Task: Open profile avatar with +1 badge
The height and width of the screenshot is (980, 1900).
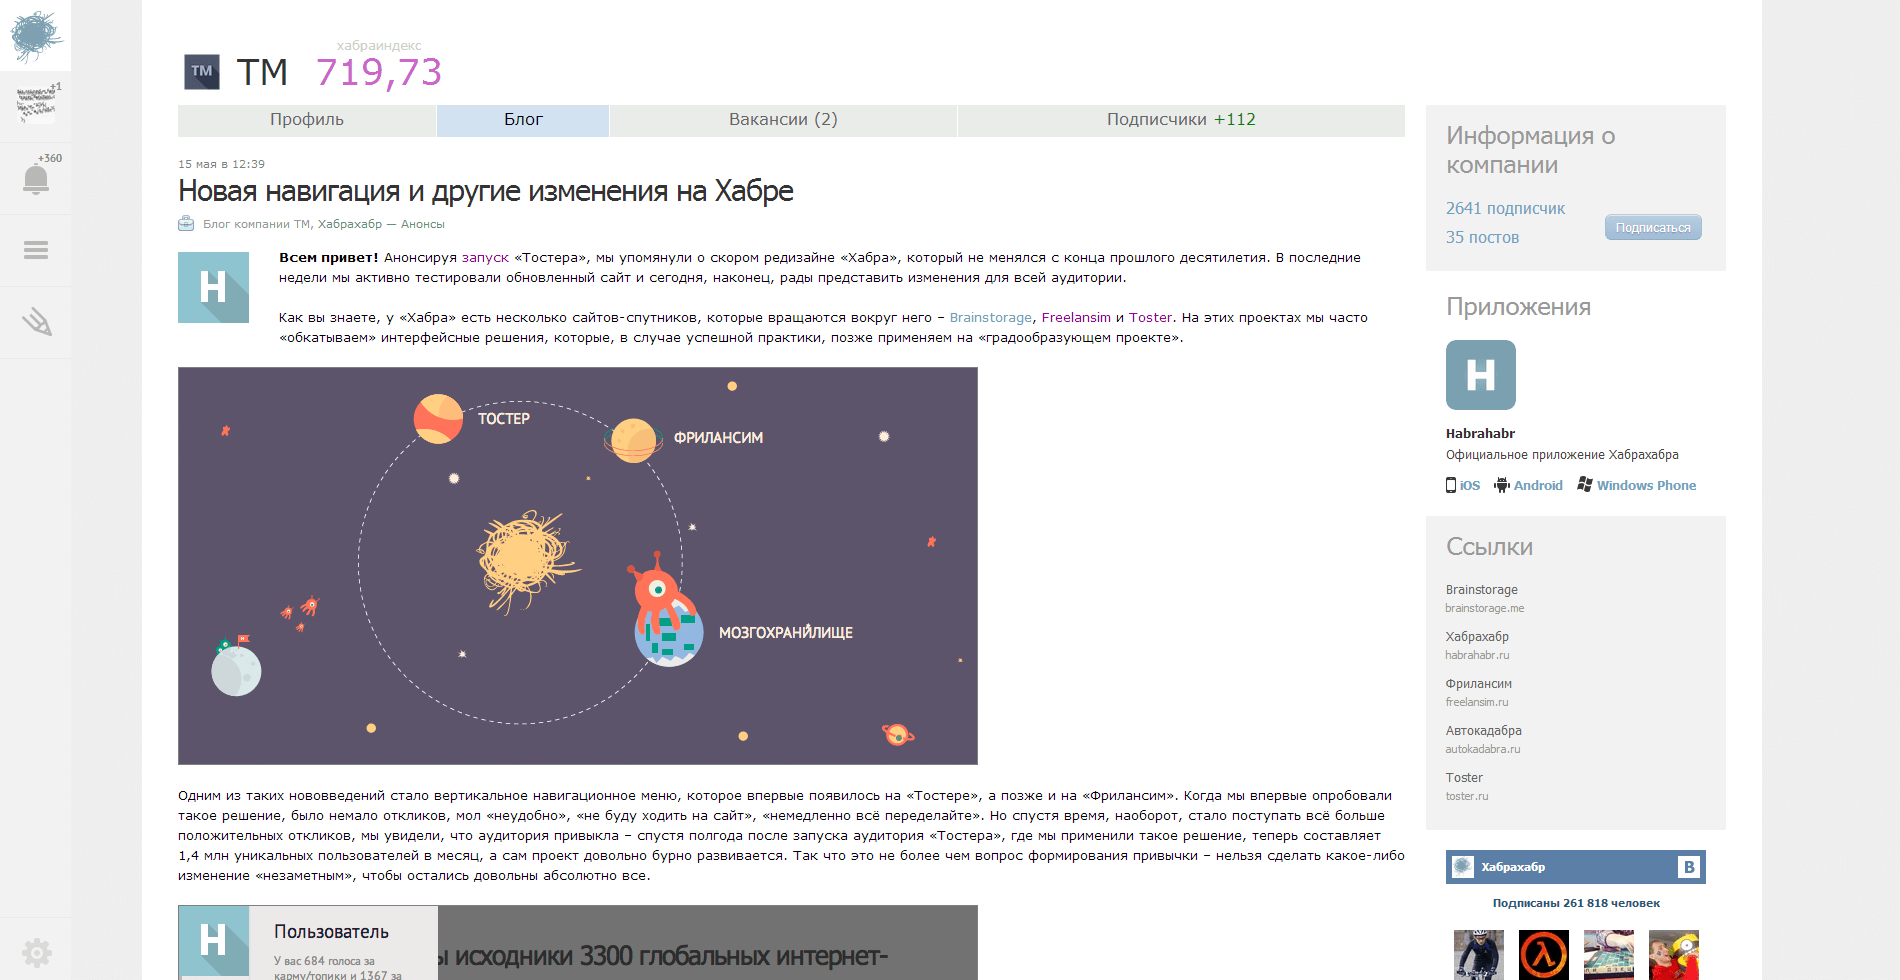Action: 36,103
